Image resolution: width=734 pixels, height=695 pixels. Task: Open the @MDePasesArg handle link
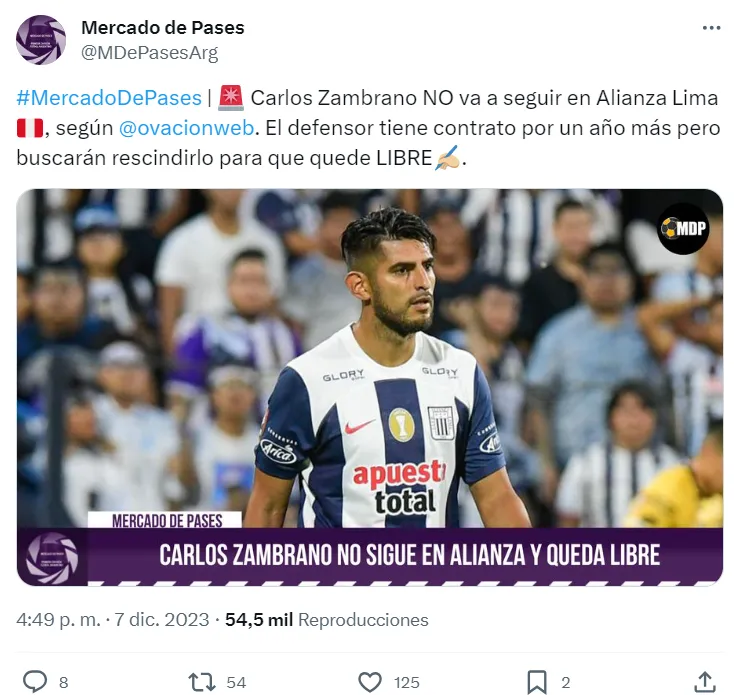point(150,53)
